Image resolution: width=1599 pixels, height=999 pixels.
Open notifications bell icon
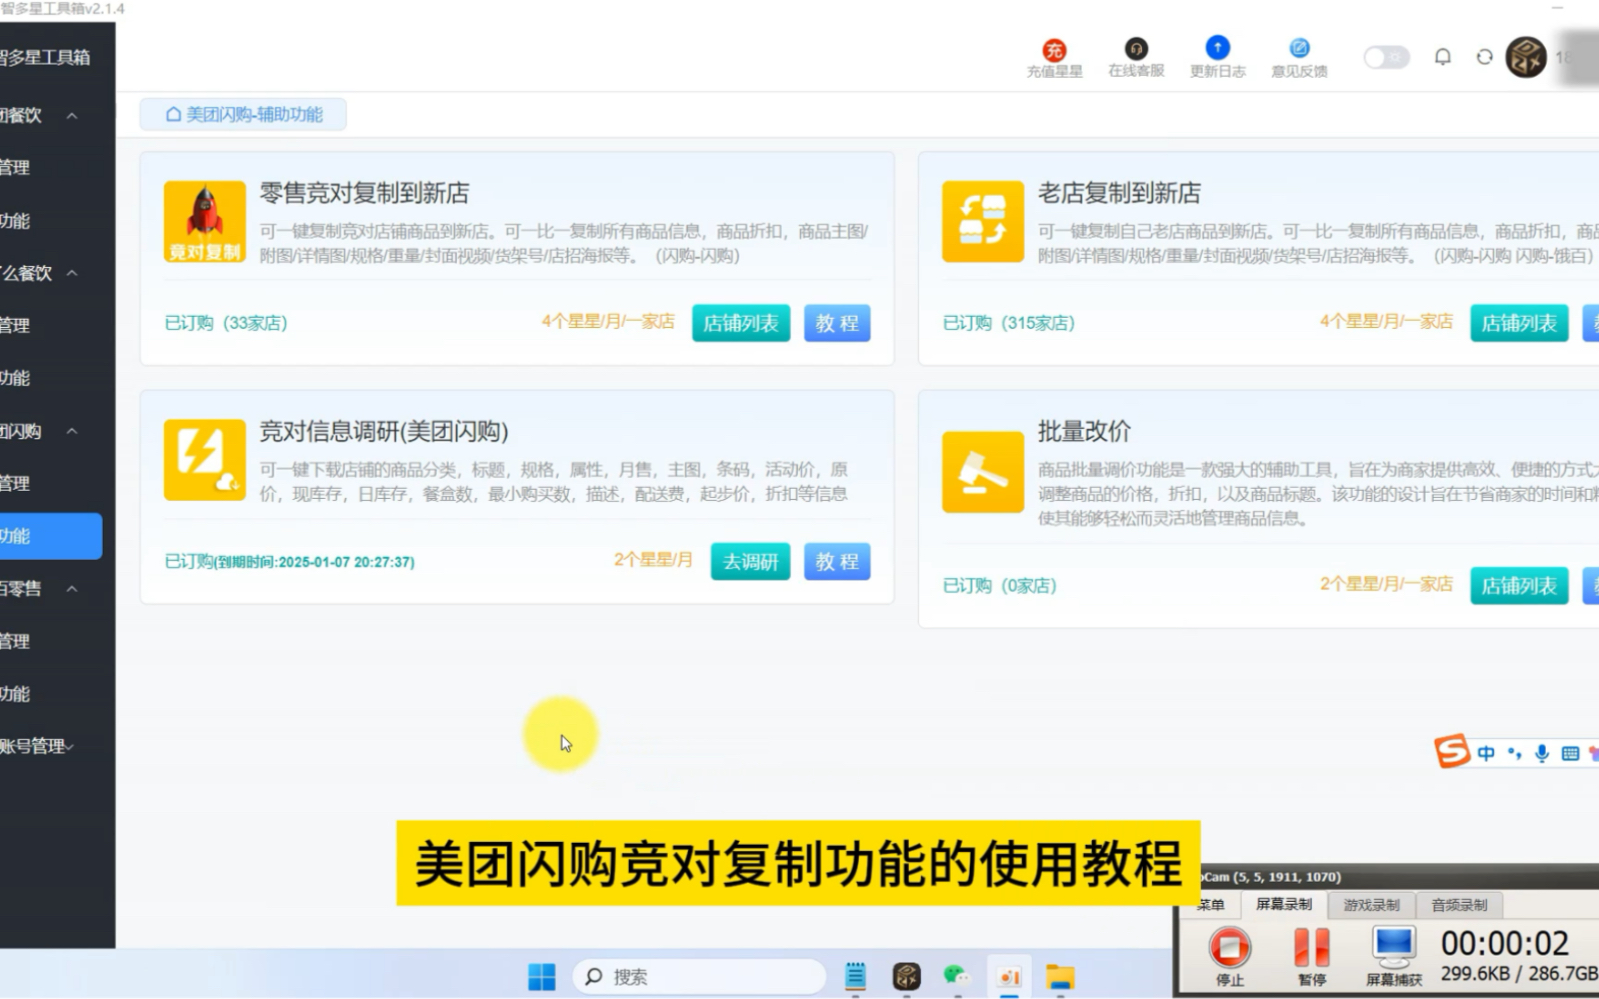point(1442,57)
